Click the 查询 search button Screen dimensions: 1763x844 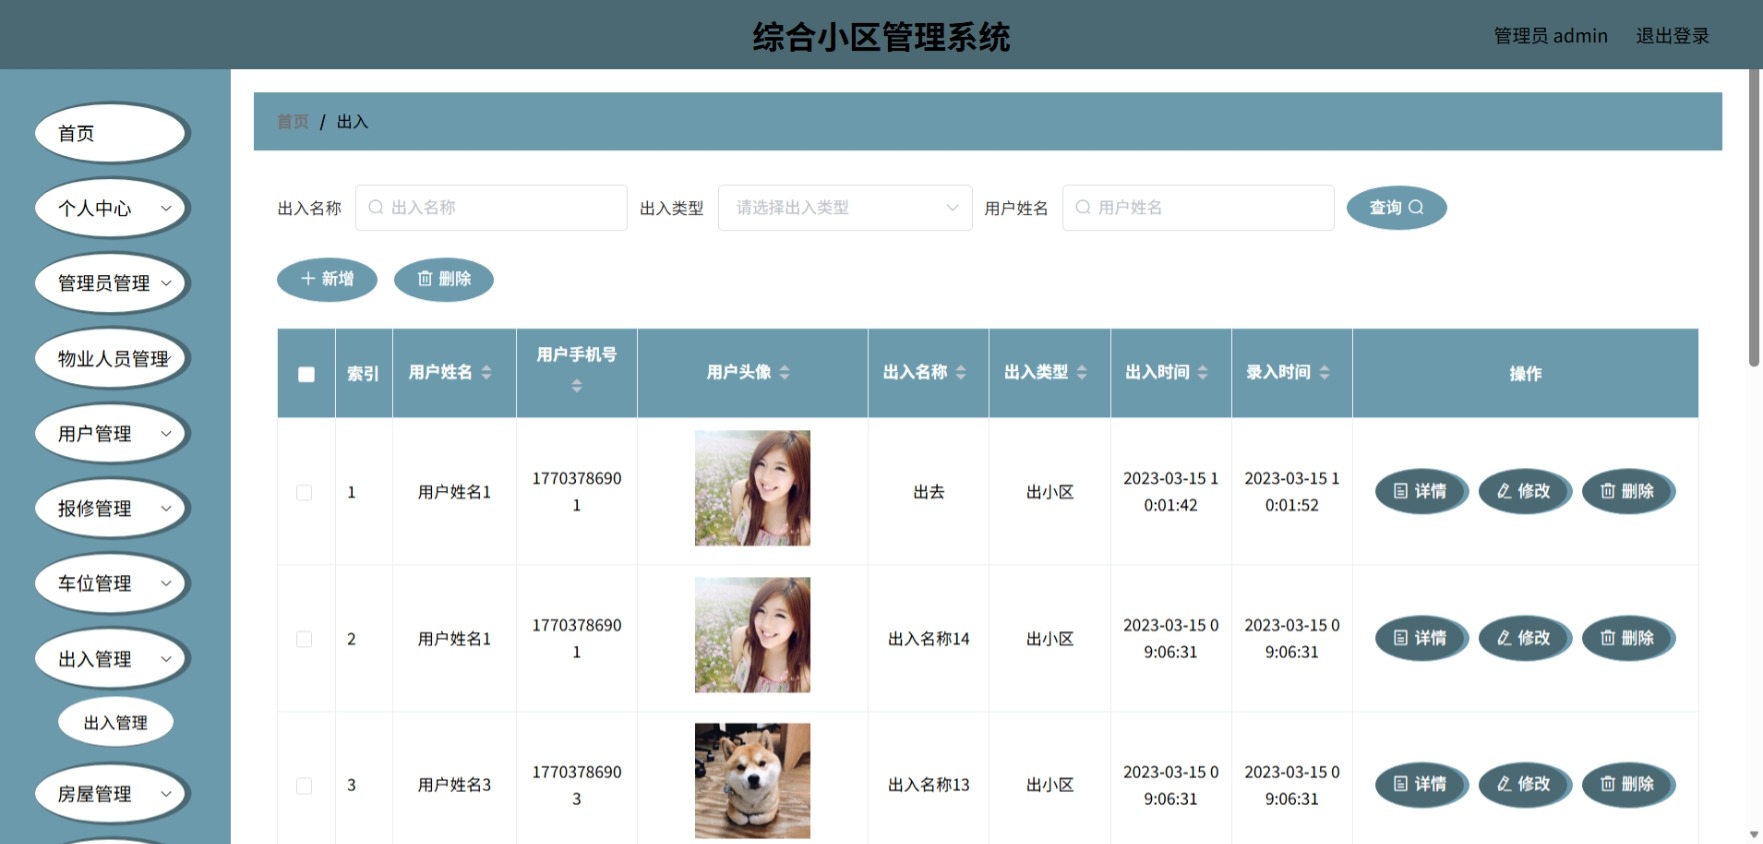click(1396, 207)
